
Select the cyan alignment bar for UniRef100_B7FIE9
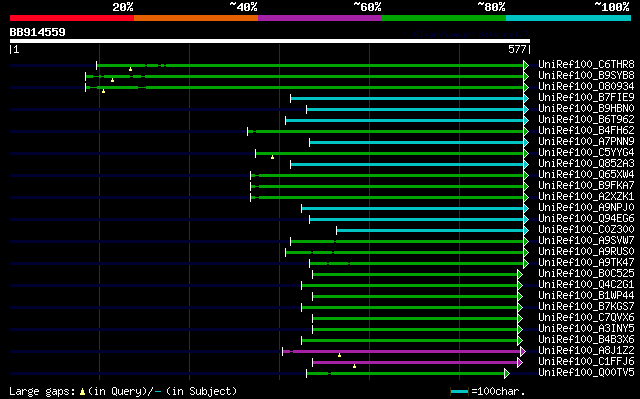[407, 98]
